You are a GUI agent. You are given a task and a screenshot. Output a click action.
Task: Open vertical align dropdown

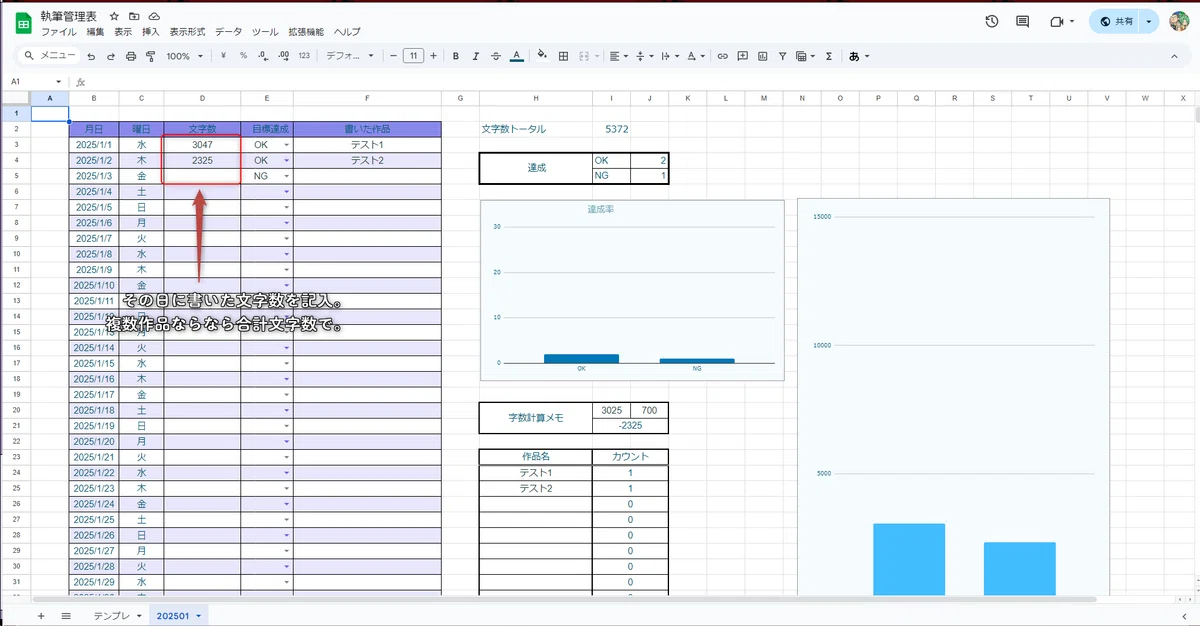pyautogui.click(x=645, y=56)
